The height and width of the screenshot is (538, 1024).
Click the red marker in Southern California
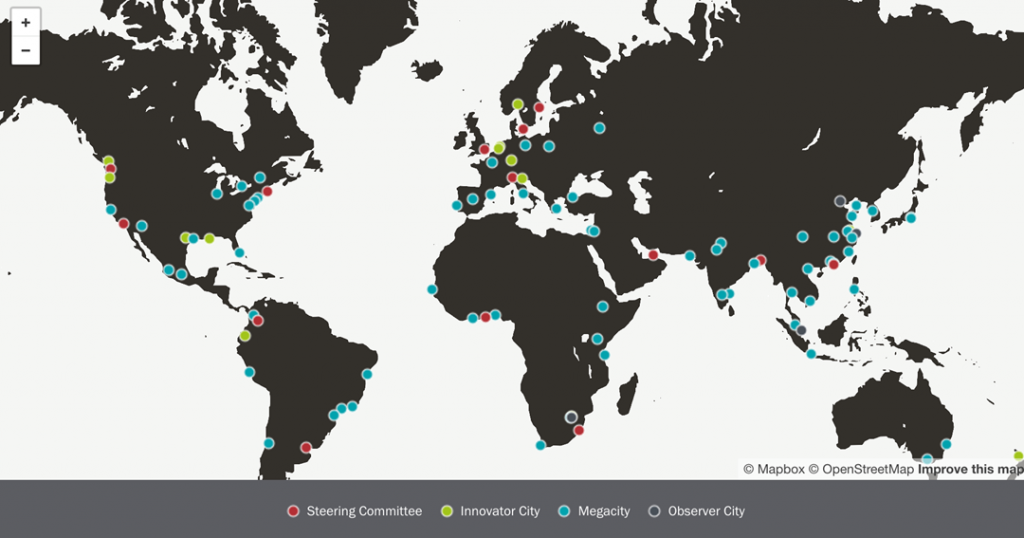[x=123, y=223]
